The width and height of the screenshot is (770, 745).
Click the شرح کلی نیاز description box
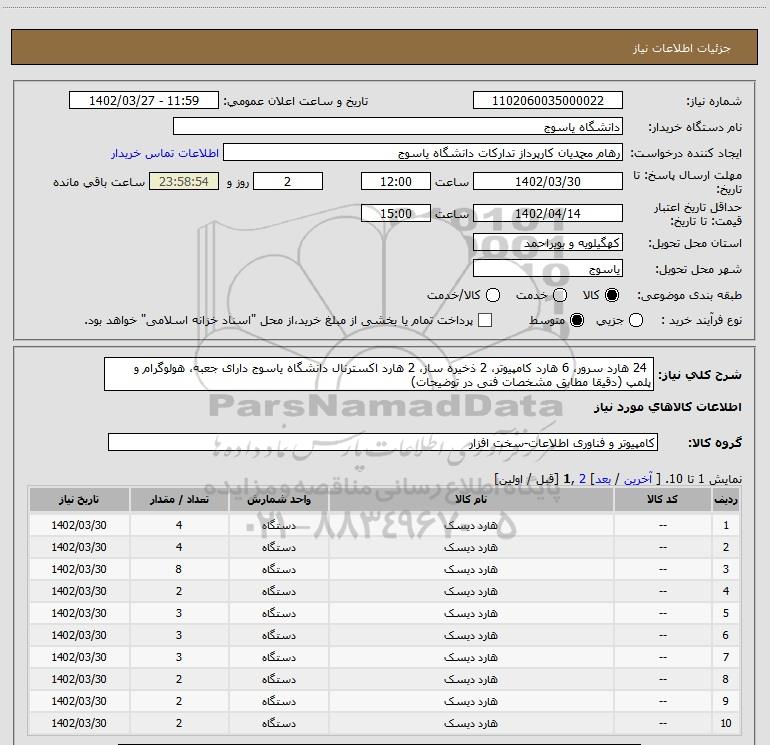click(x=379, y=374)
